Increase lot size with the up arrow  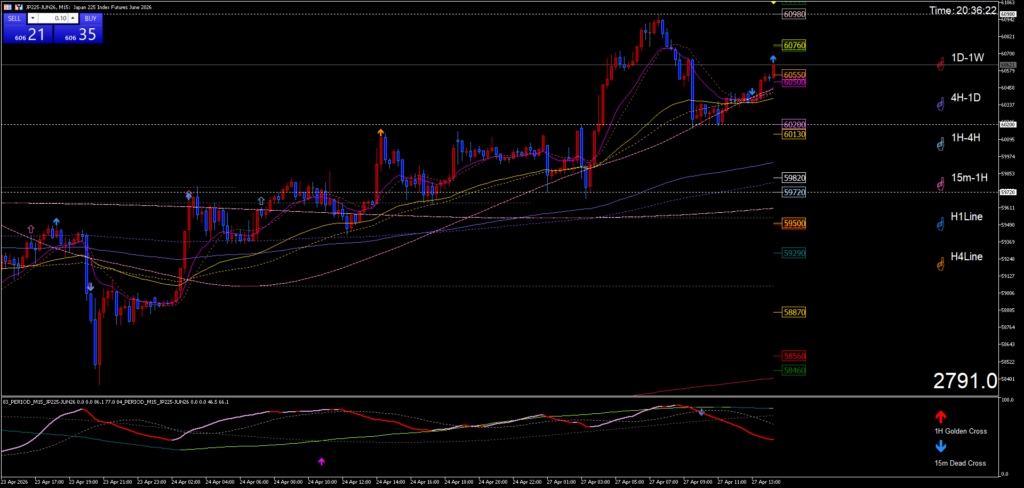point(71,19)
